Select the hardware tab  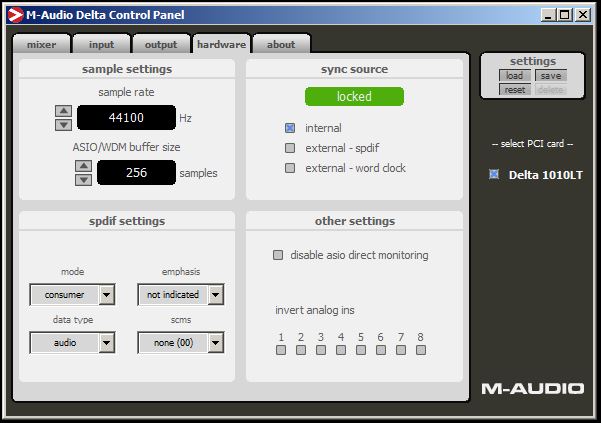coord(222,44)
